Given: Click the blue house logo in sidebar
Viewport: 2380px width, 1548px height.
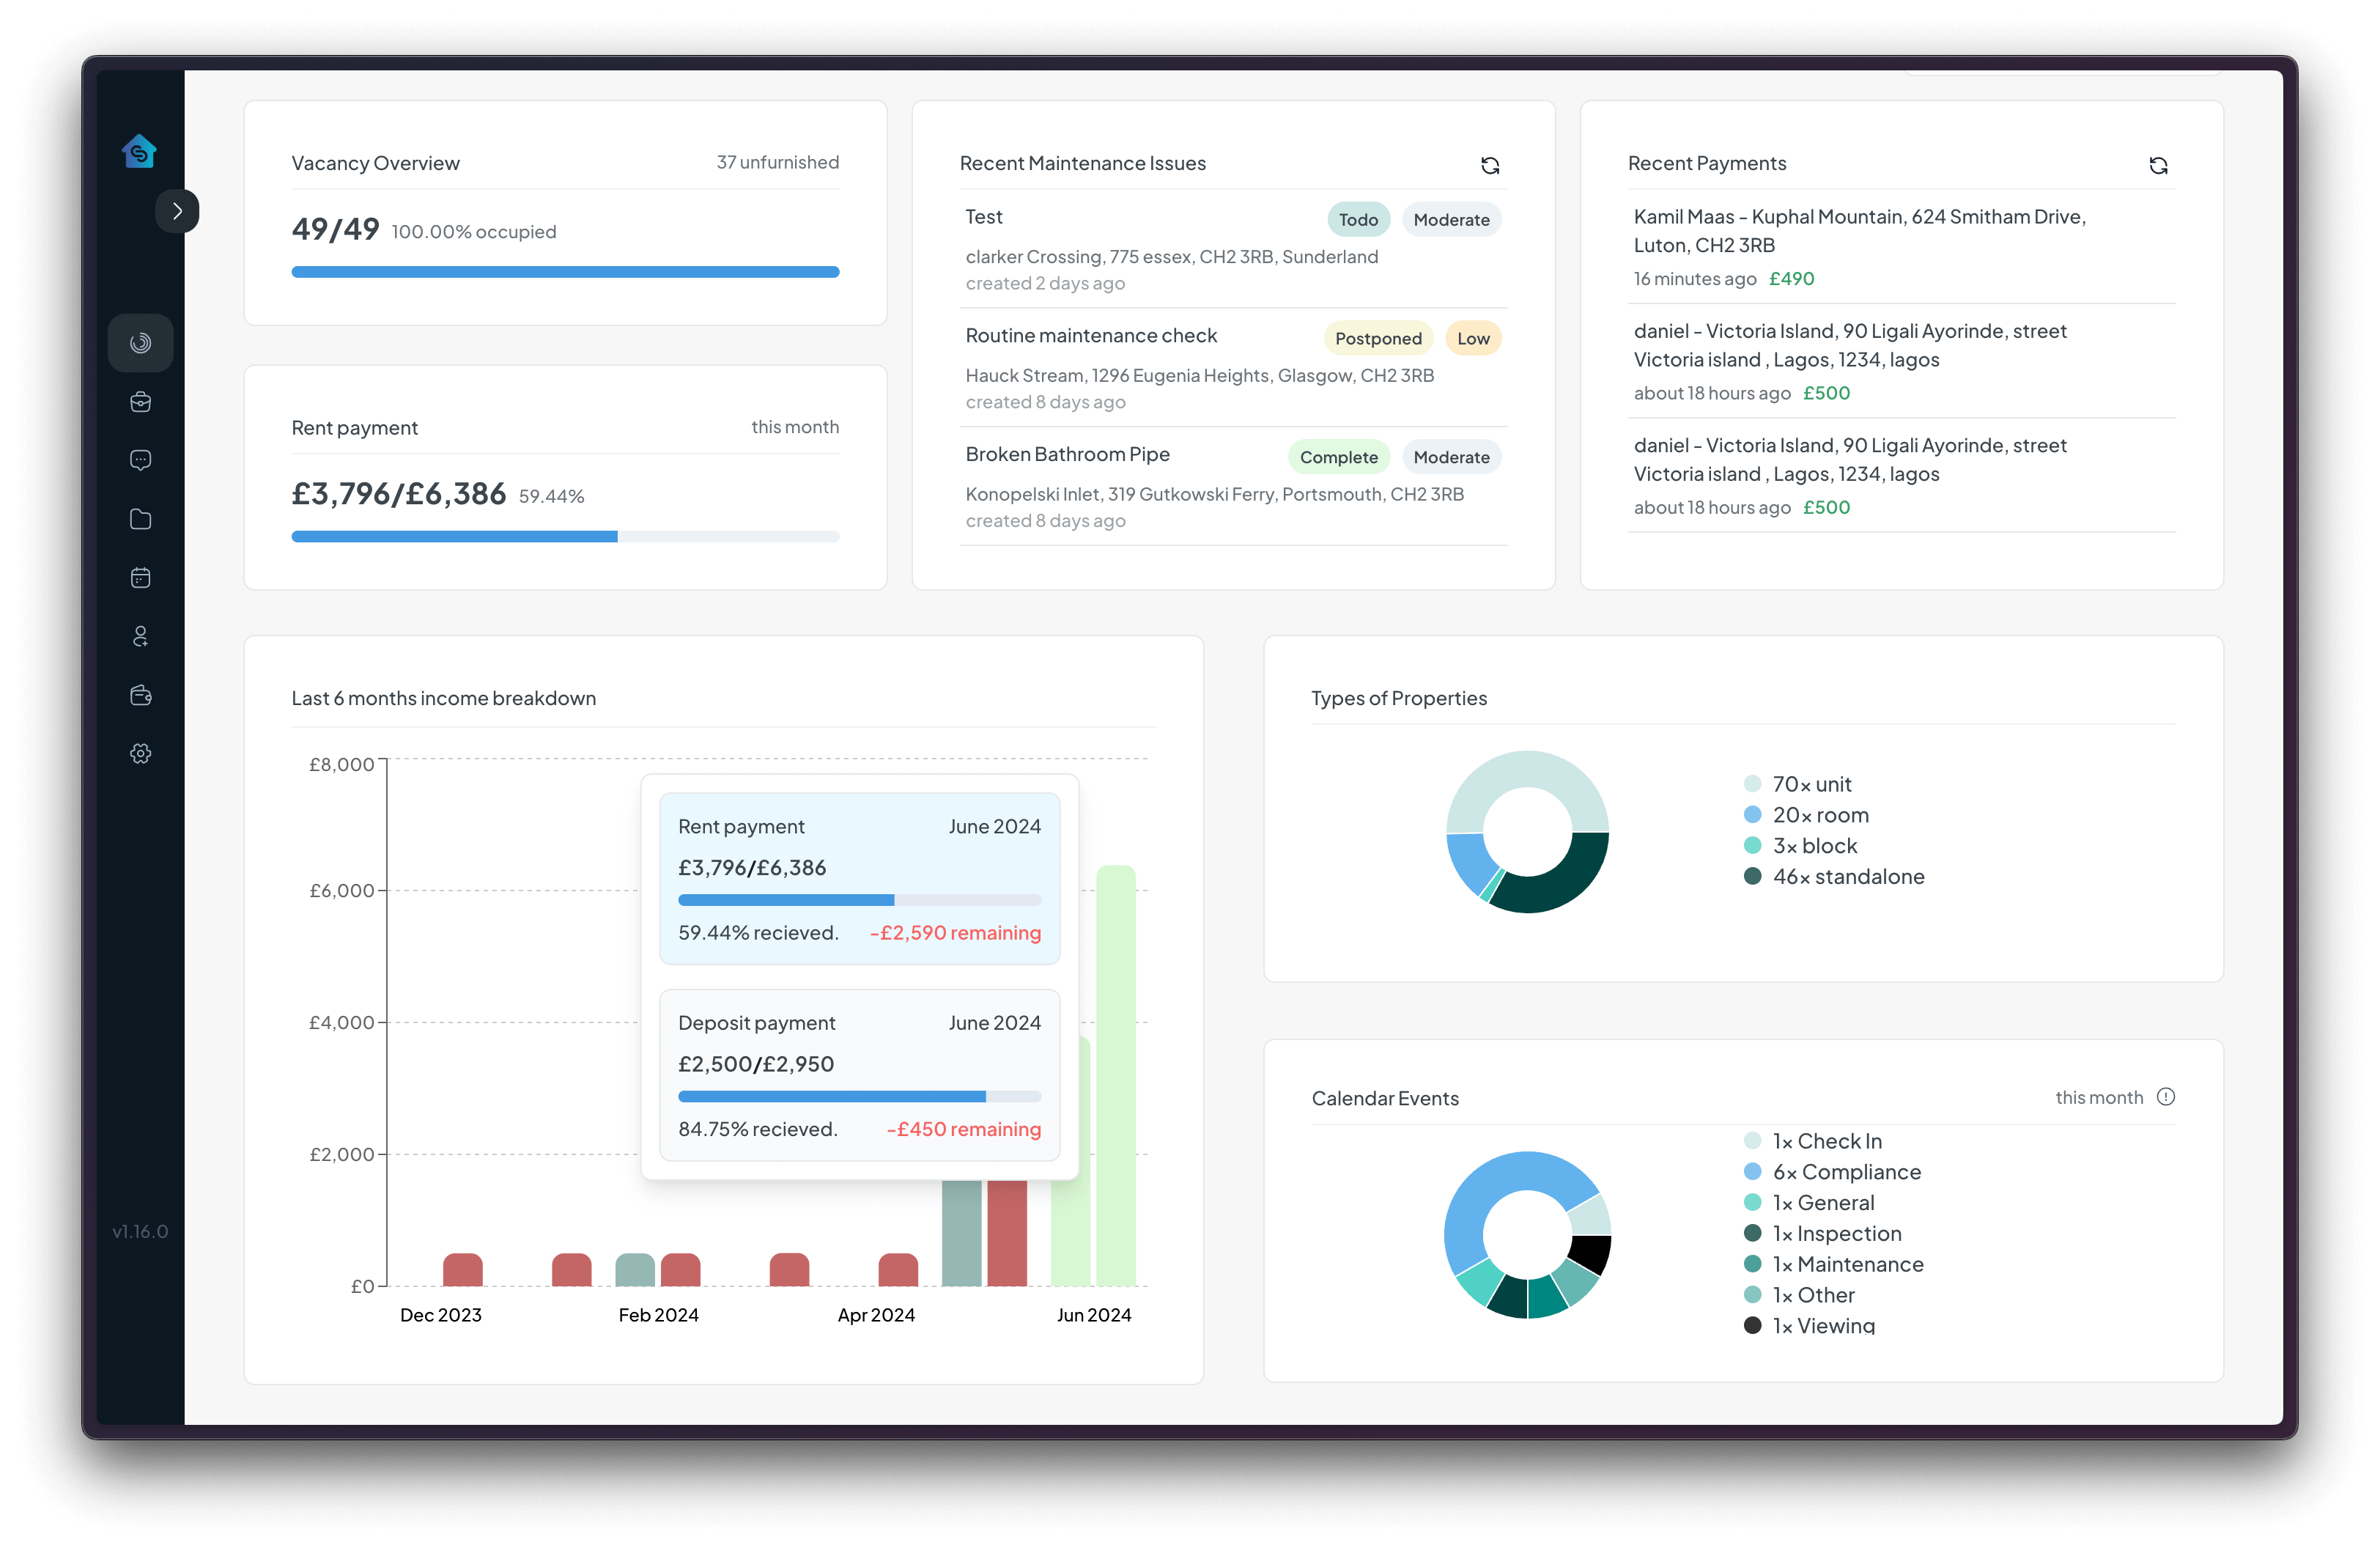Looking at the screenshot, I should 139,151.
